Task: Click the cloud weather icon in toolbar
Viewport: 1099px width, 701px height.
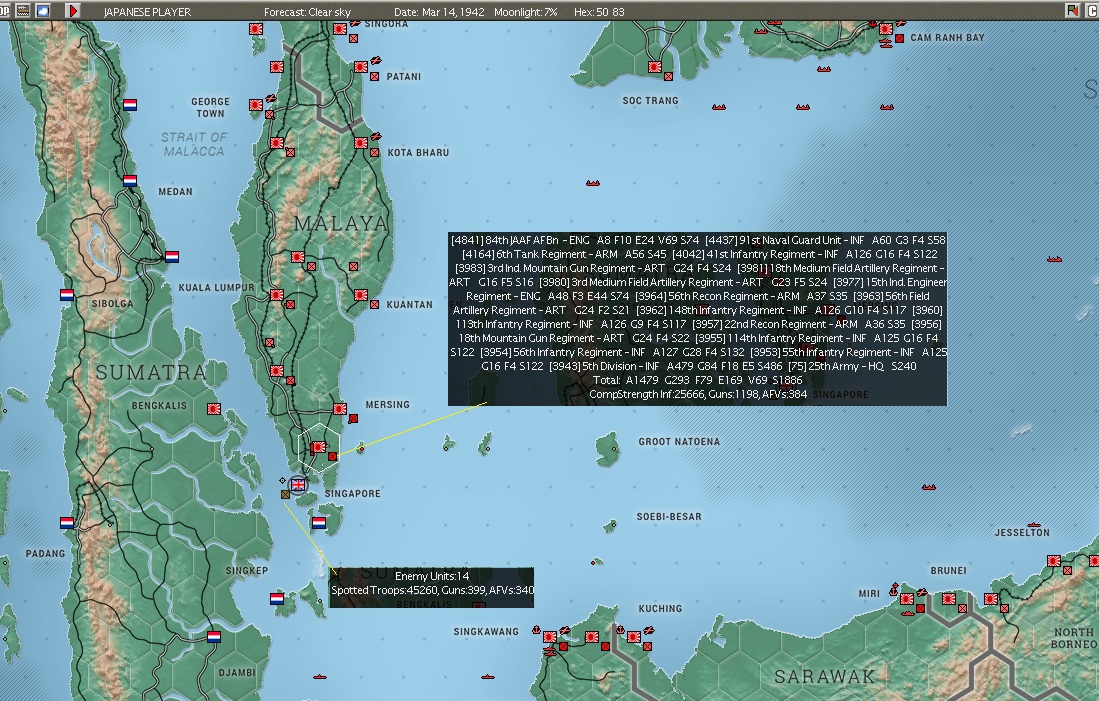Action: (43, 11)
